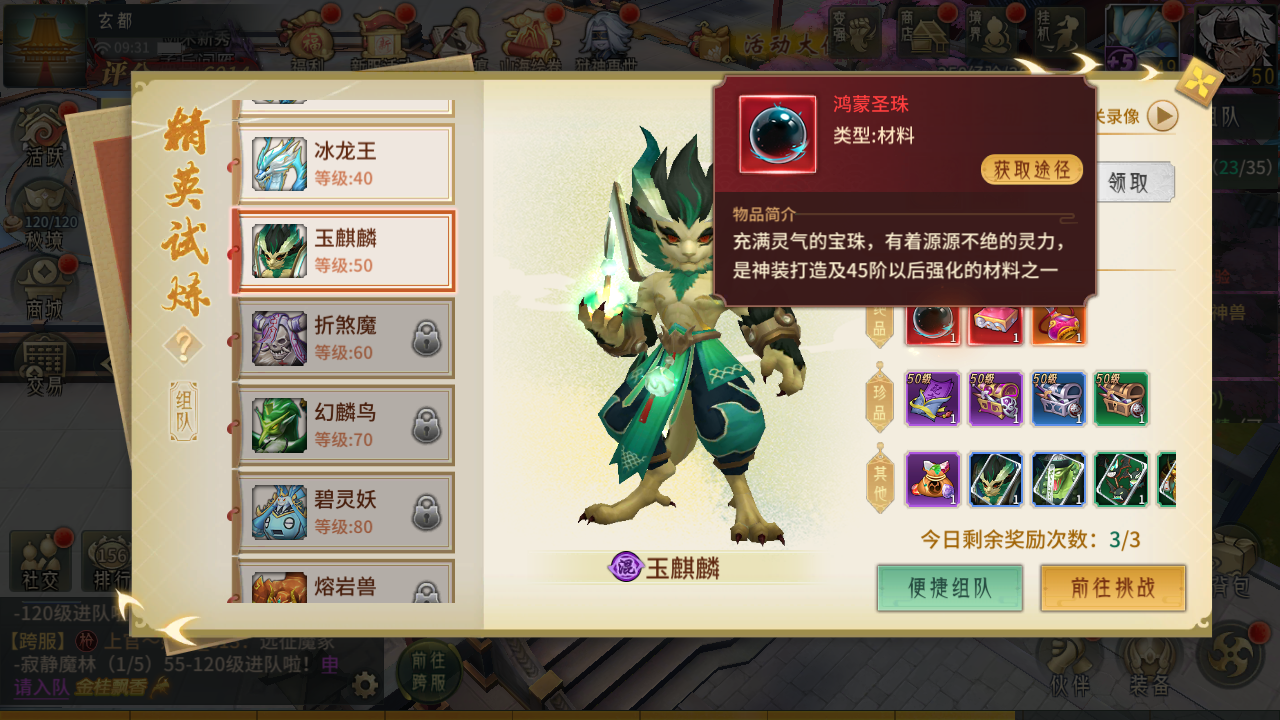Select 冰龙王 level 40 boss entry

click(x=343, y=164)
